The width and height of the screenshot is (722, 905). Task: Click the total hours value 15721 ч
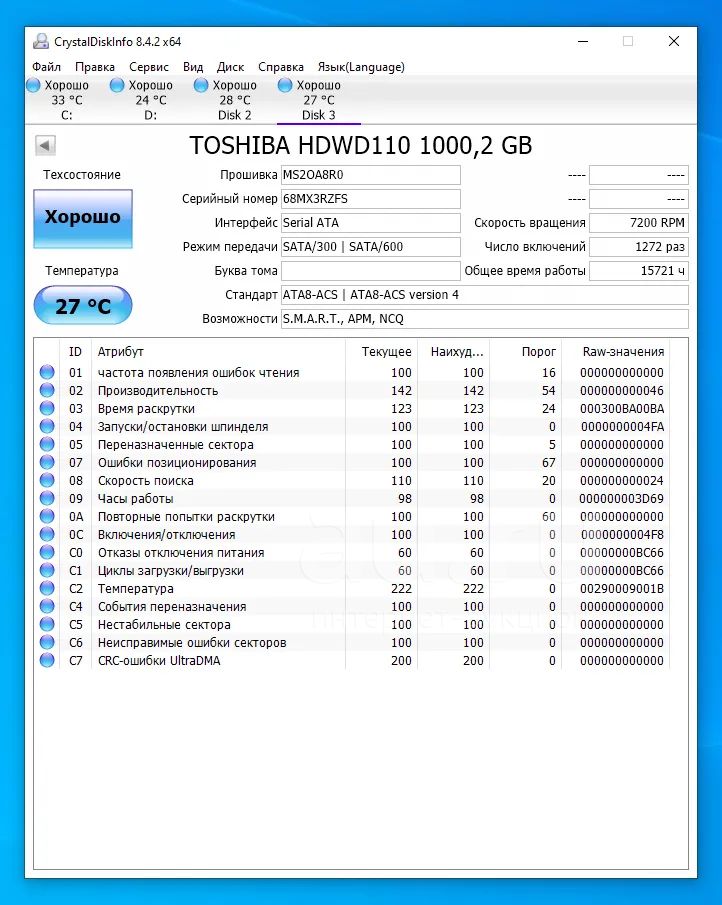(639, 271)
